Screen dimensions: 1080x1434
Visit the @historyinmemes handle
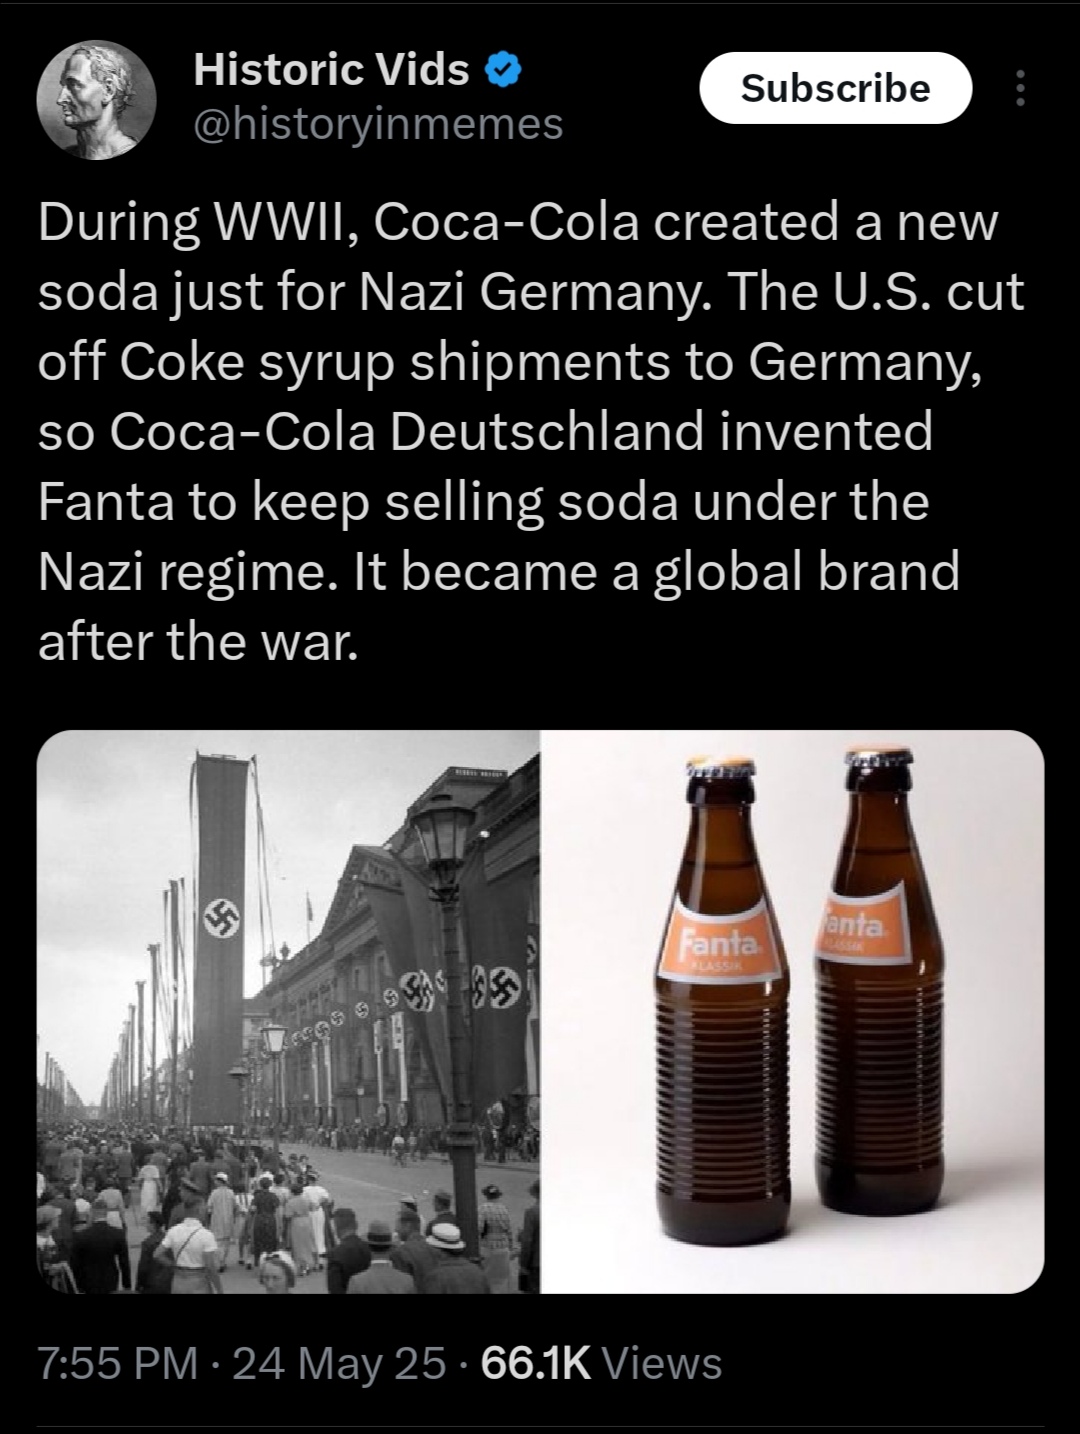tap(377, 124)
